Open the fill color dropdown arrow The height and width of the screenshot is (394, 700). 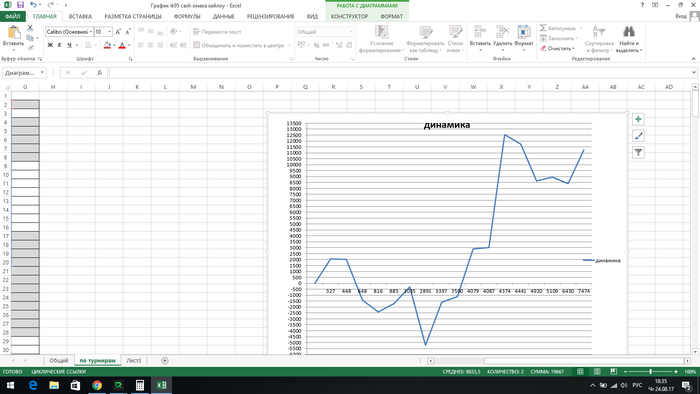(114, 45)
